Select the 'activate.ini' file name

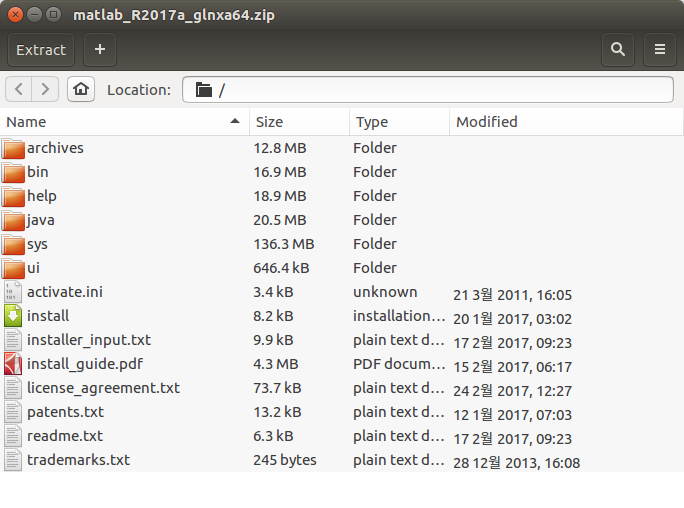pos(65,292)
